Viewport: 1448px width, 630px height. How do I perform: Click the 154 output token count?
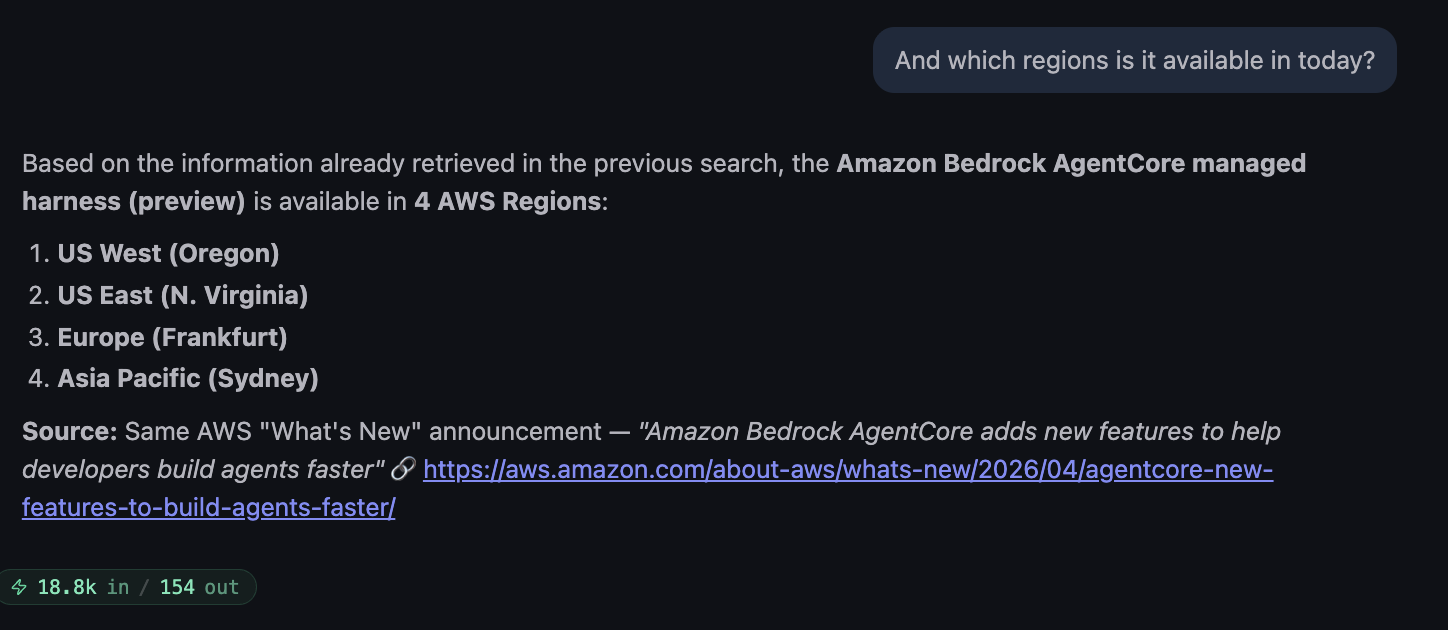point(177,587)
